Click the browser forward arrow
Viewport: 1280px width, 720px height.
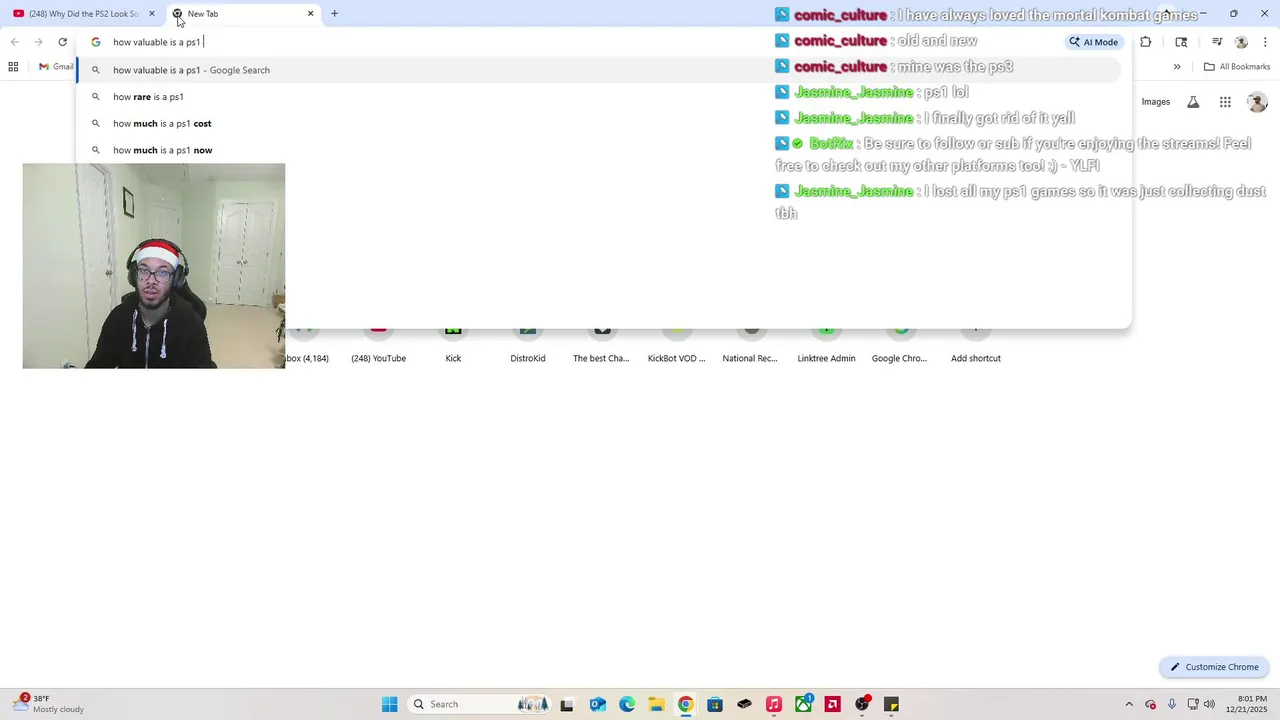click(x=39, y=42)
